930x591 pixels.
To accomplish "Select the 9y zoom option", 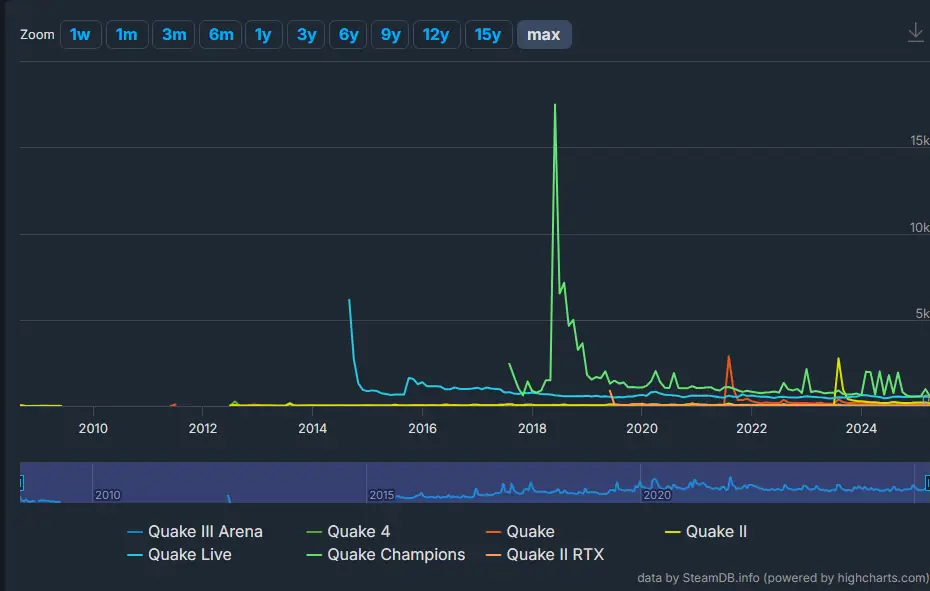I will [390, 33].
